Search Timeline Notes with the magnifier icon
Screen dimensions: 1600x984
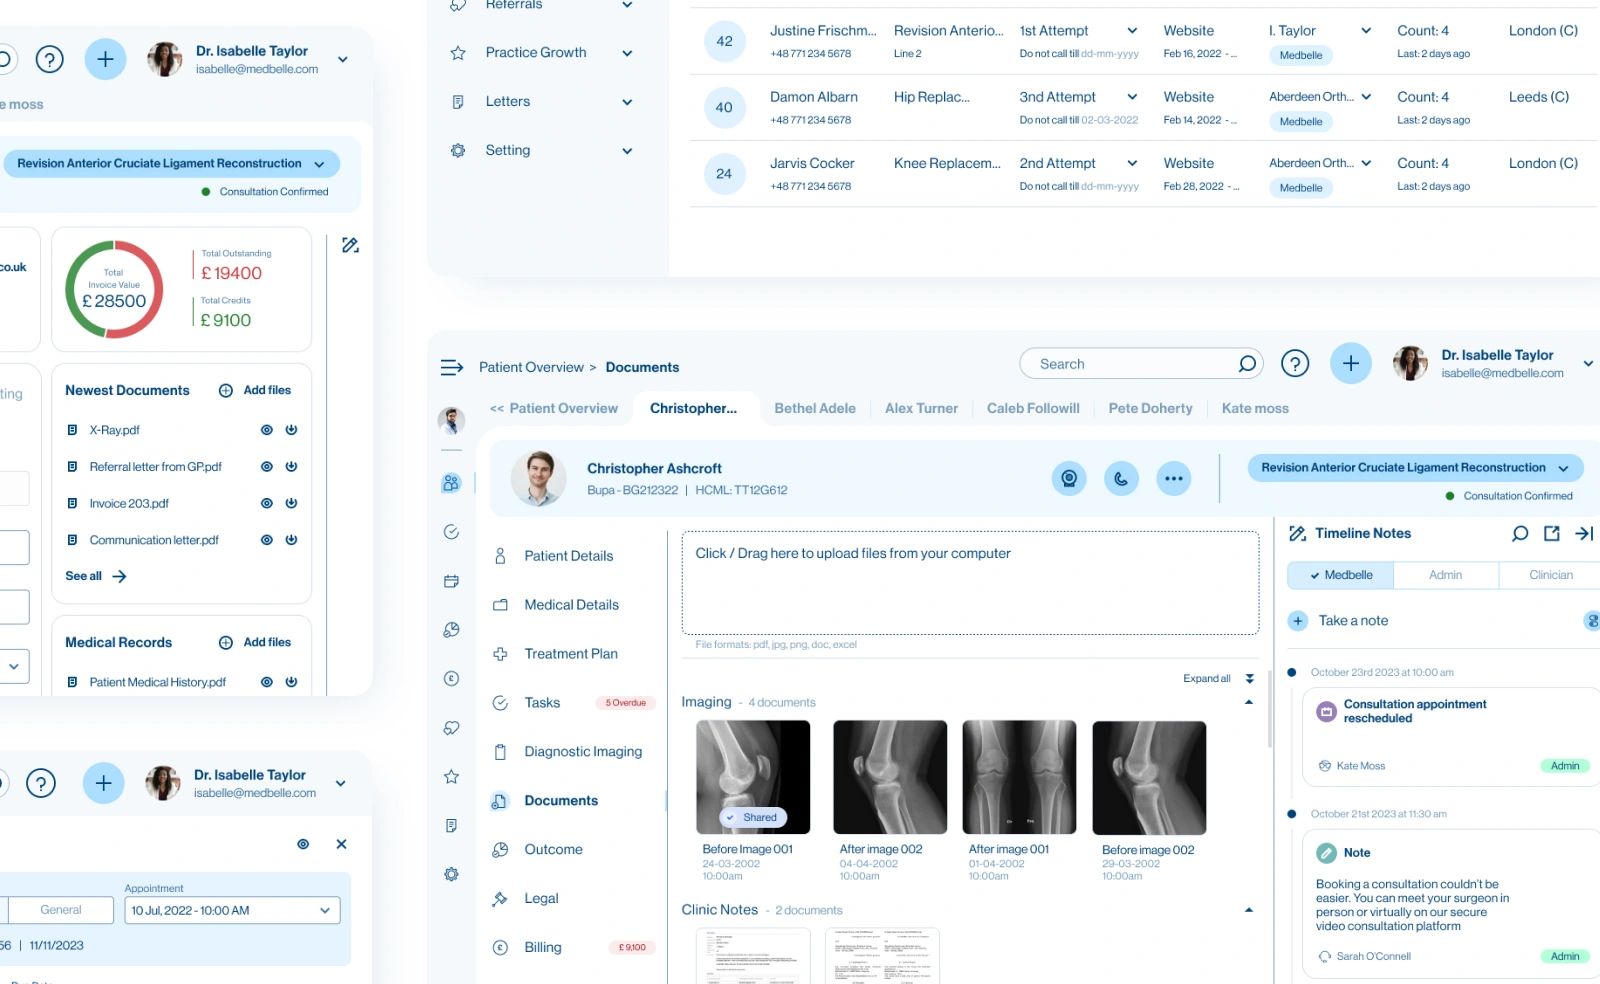[x=1520, y=533]
